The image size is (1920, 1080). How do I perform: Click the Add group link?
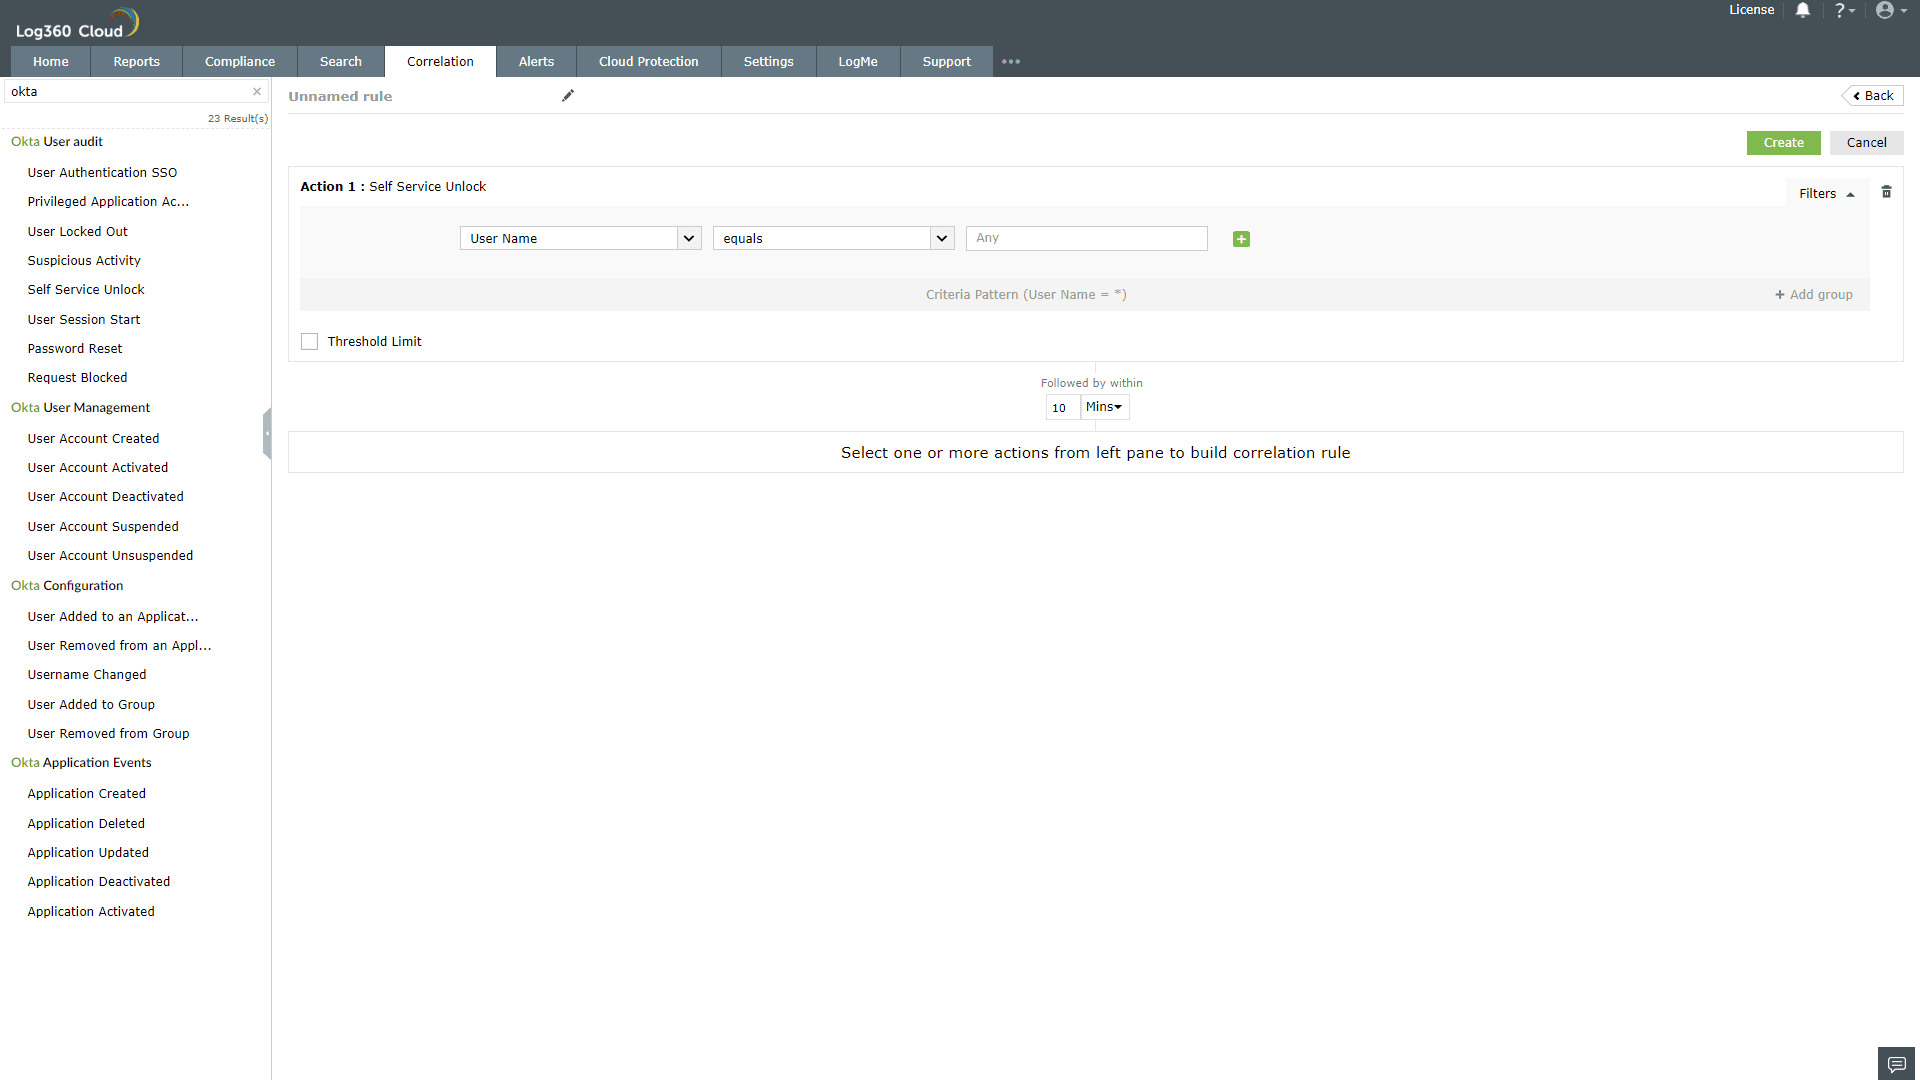click(1814, 295)
